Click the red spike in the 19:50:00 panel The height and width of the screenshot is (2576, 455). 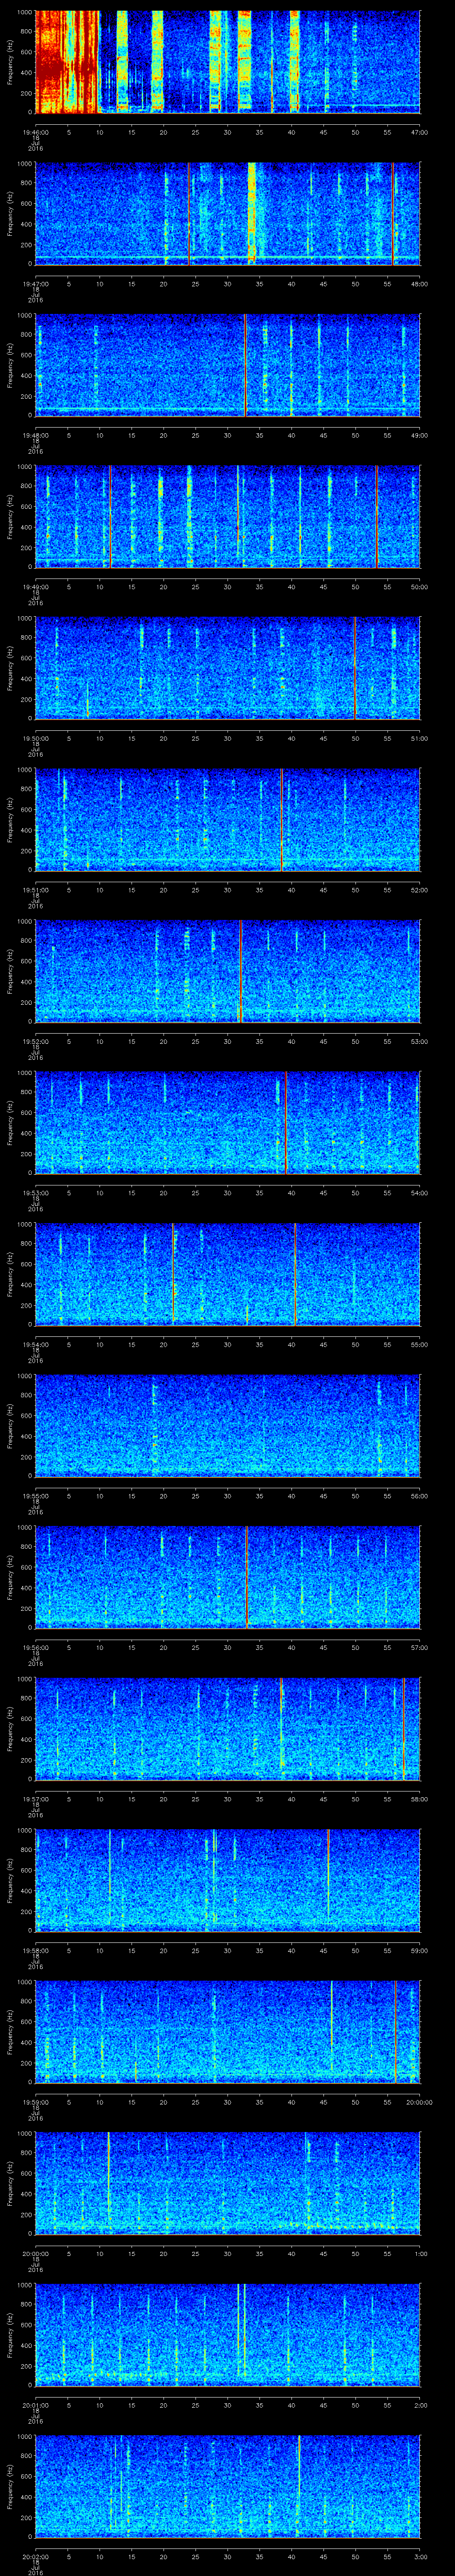pyautogui.click(x=354, y=668)
